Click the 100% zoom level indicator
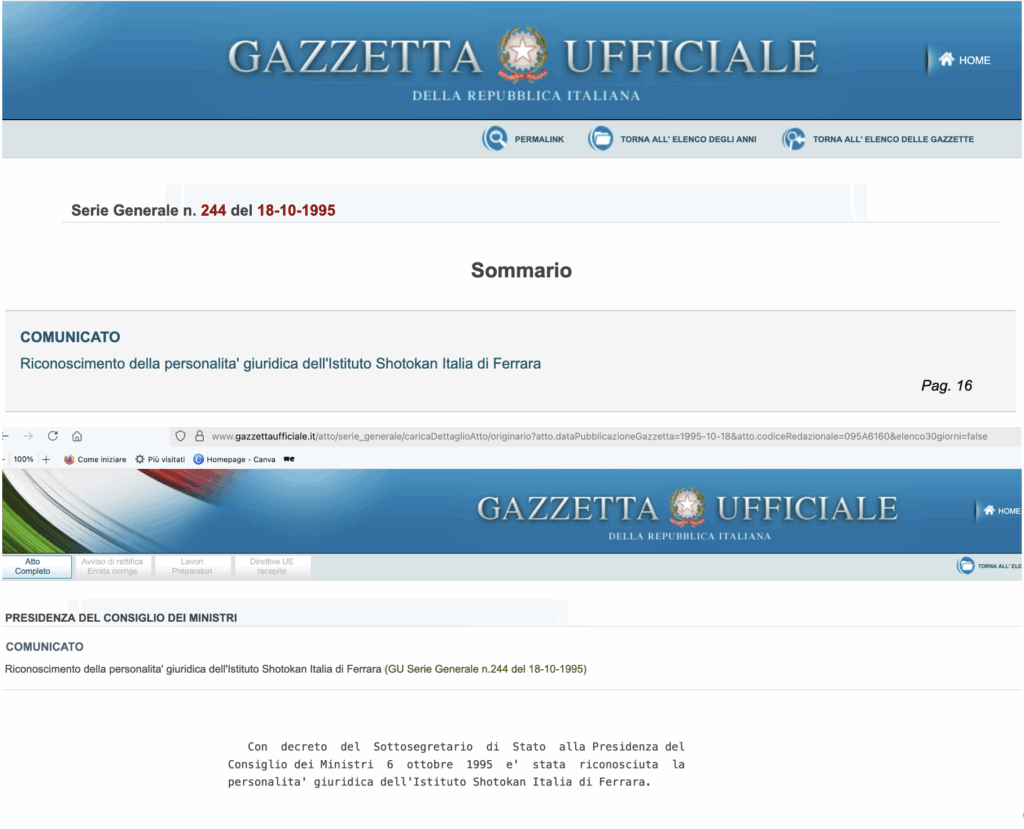 (x=24, y=459)
